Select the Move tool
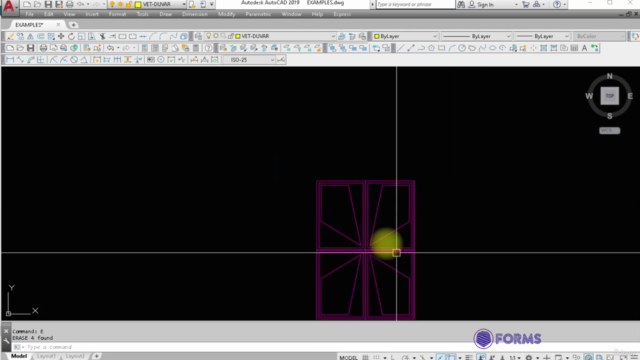 point(61,36)
